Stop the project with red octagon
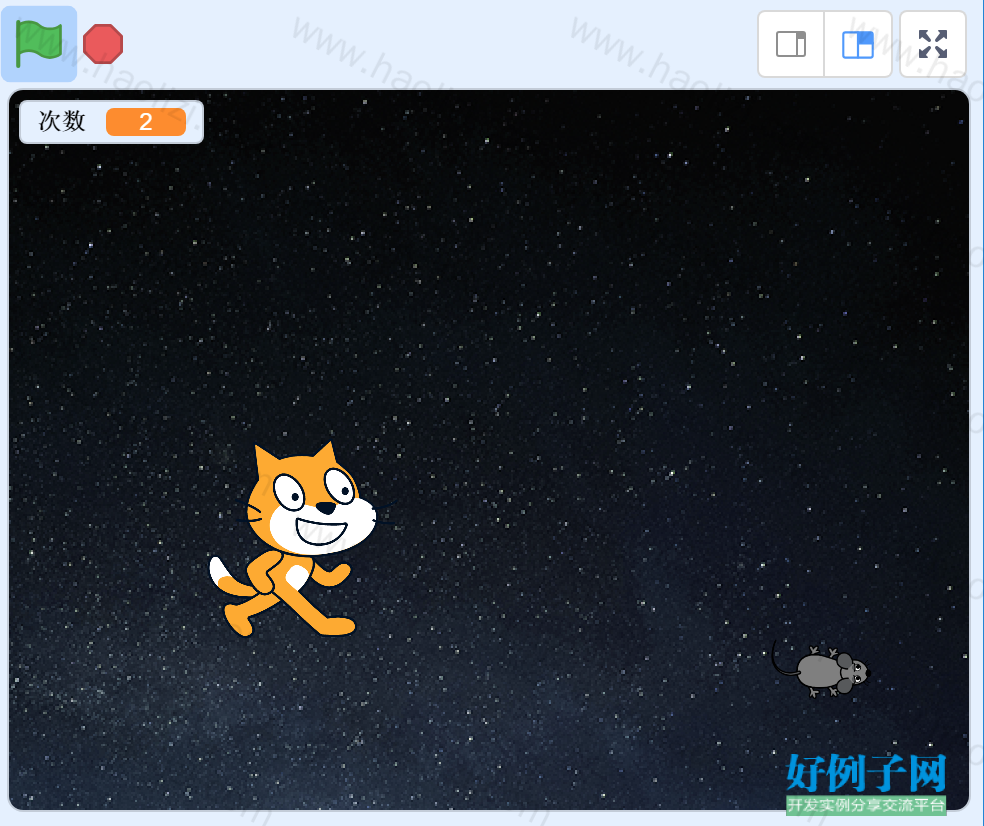 (103, 44)
